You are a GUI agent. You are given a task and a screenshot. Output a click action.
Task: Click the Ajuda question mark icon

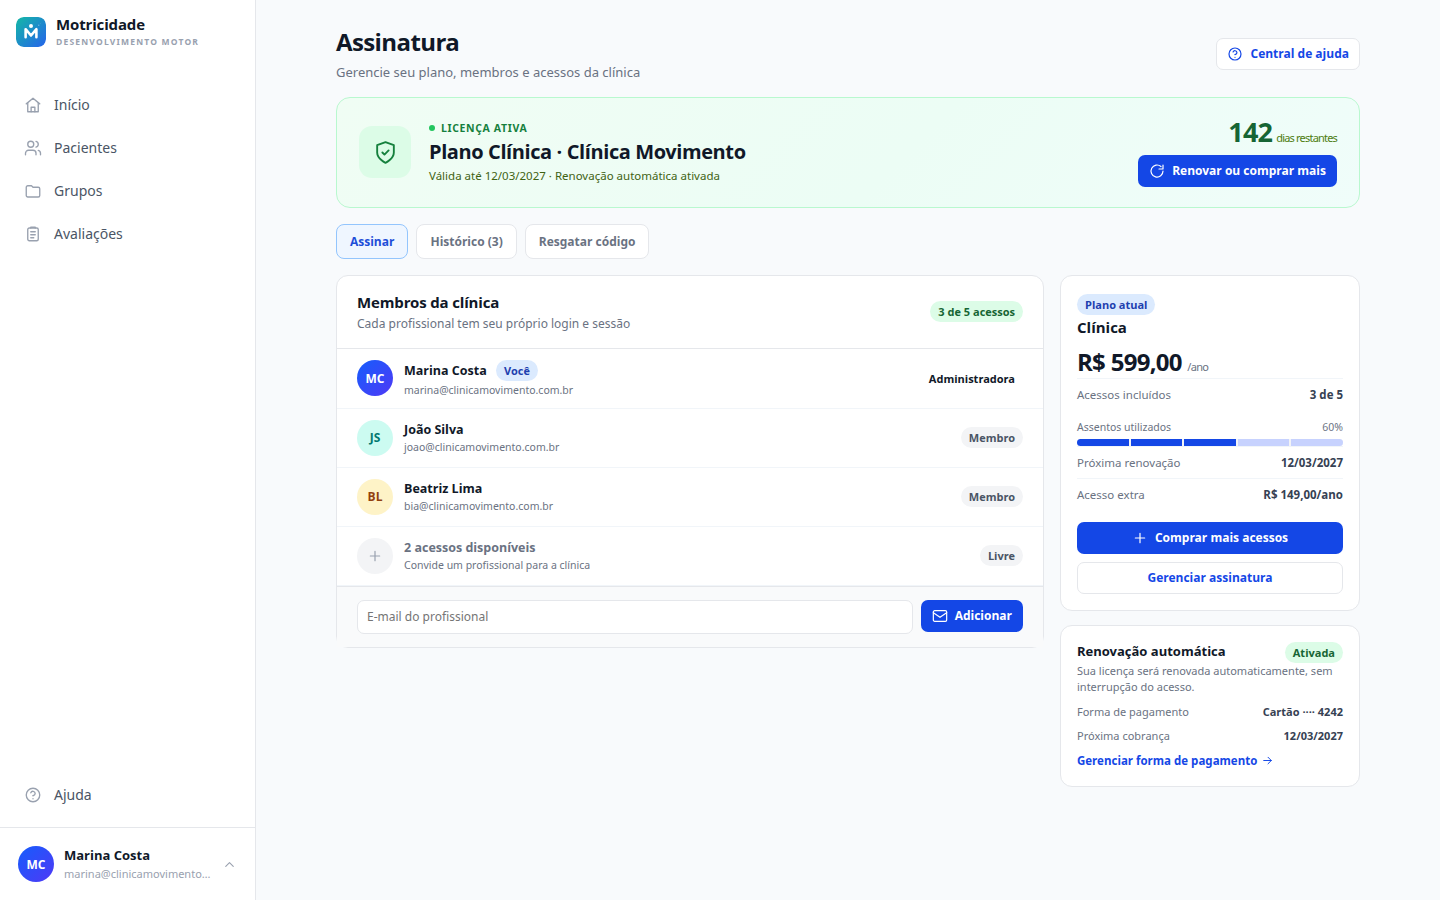(33, 795)
